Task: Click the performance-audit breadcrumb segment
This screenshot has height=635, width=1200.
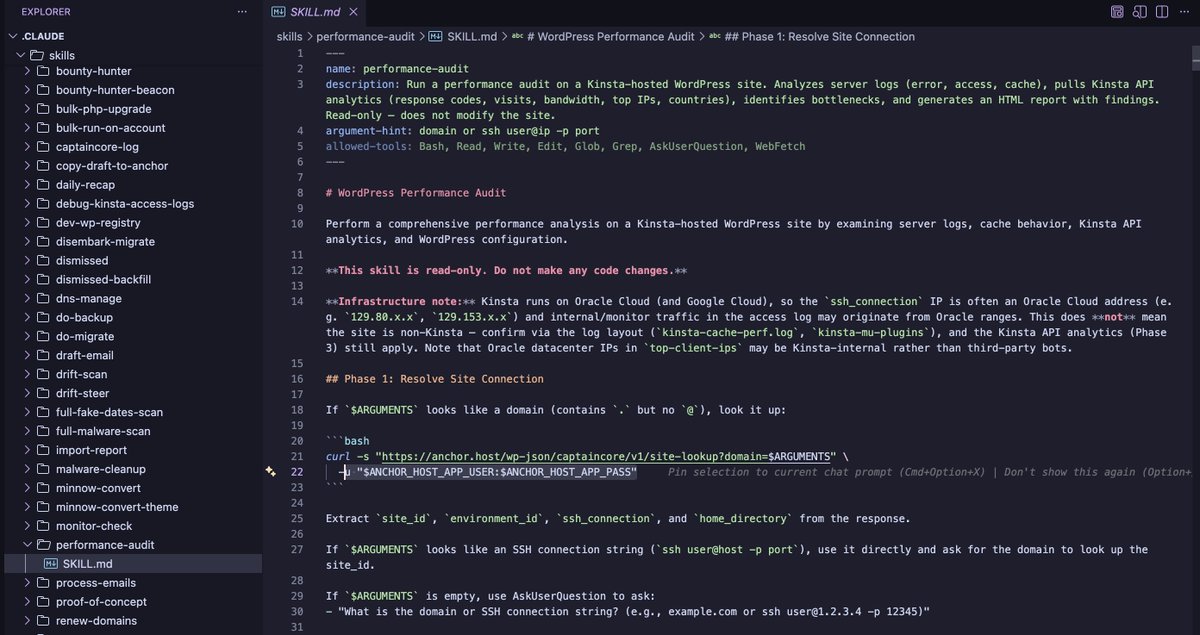Action: click(364, 37)
